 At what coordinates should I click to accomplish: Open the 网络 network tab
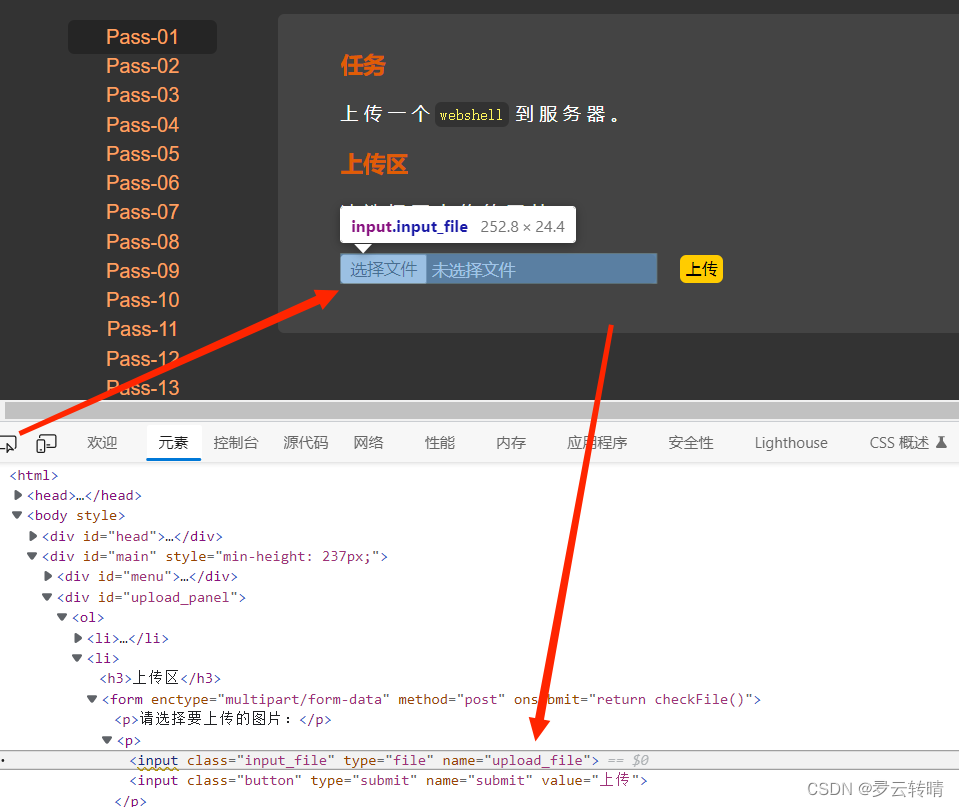pos(368,442)
